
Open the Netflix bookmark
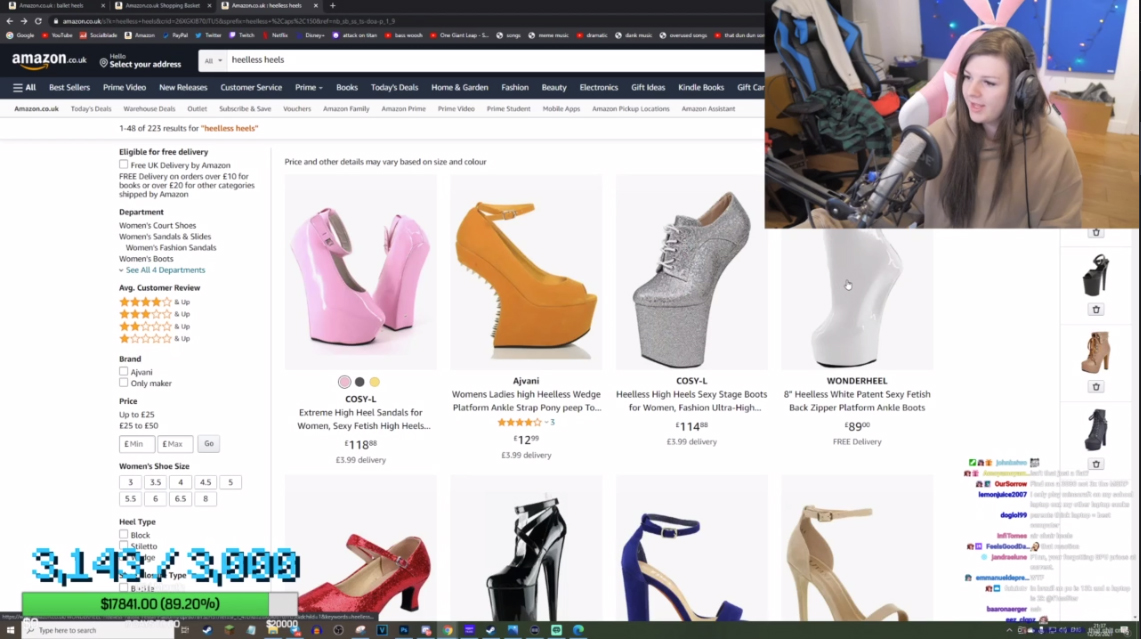(275, 35)
